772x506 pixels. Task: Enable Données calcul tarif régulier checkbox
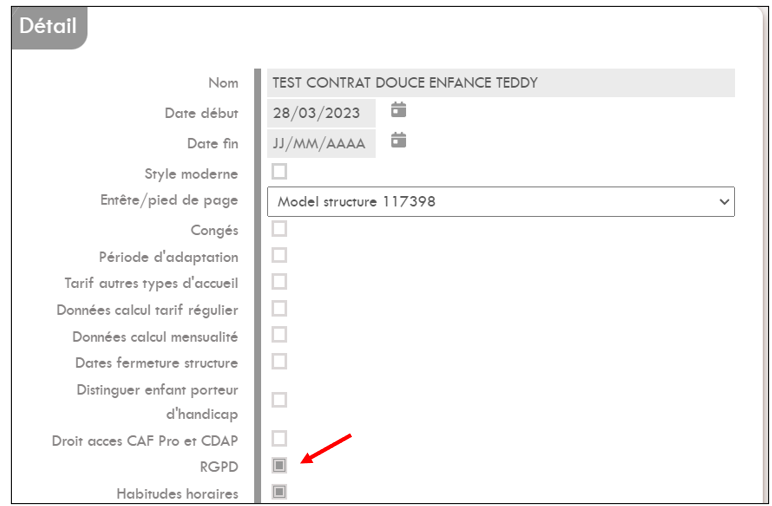point(279,309)
